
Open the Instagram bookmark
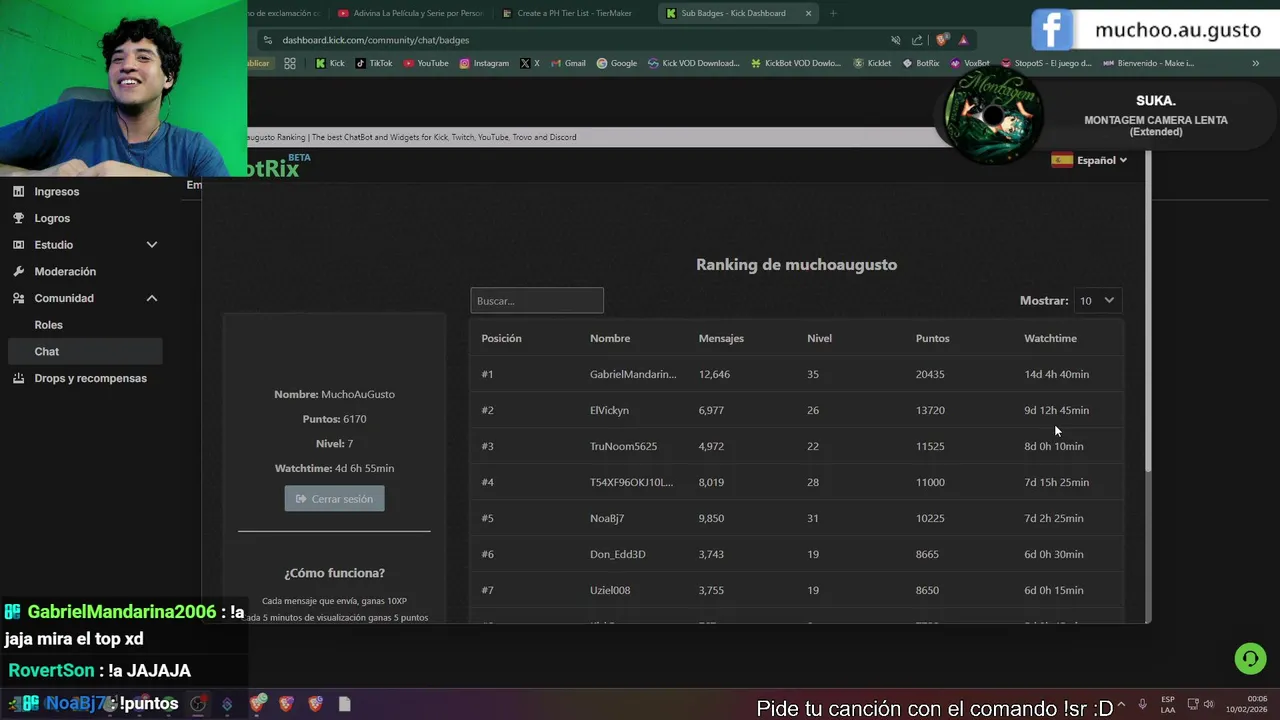[484, 63]
